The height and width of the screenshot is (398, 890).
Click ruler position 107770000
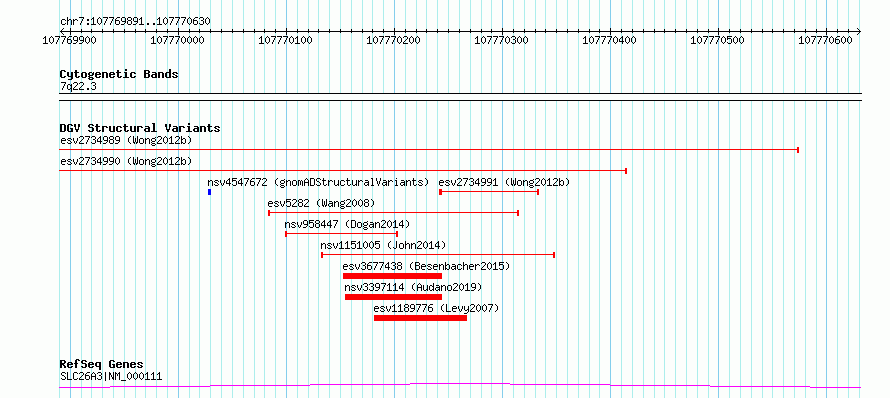click(178, 40)
